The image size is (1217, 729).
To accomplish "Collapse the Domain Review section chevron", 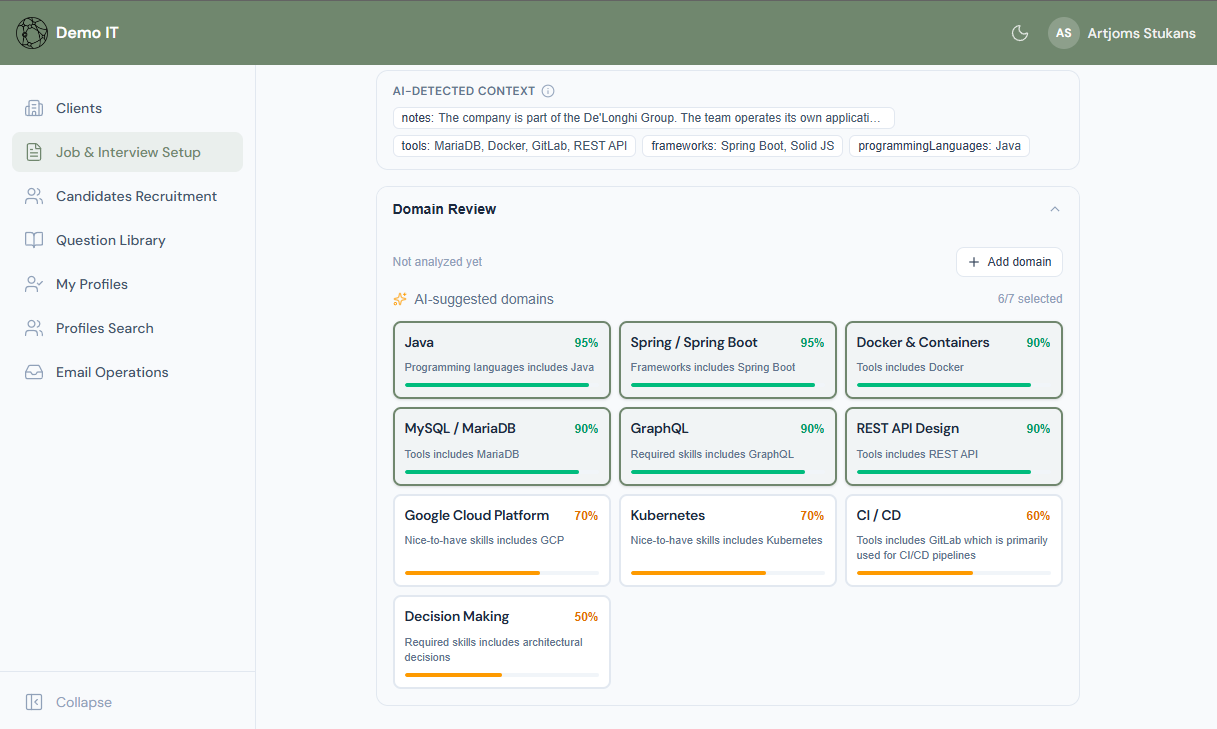I will 1055,209.
